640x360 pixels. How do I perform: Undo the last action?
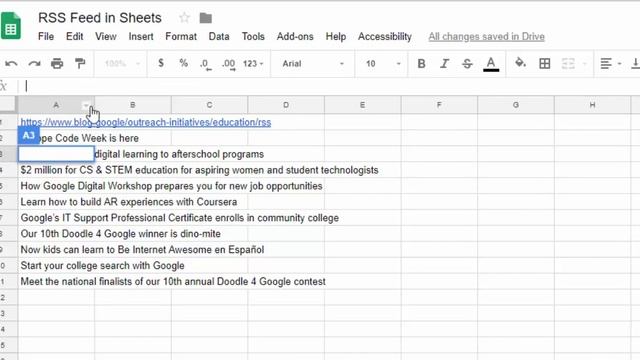pyautogui.click(x=11, y=64)
